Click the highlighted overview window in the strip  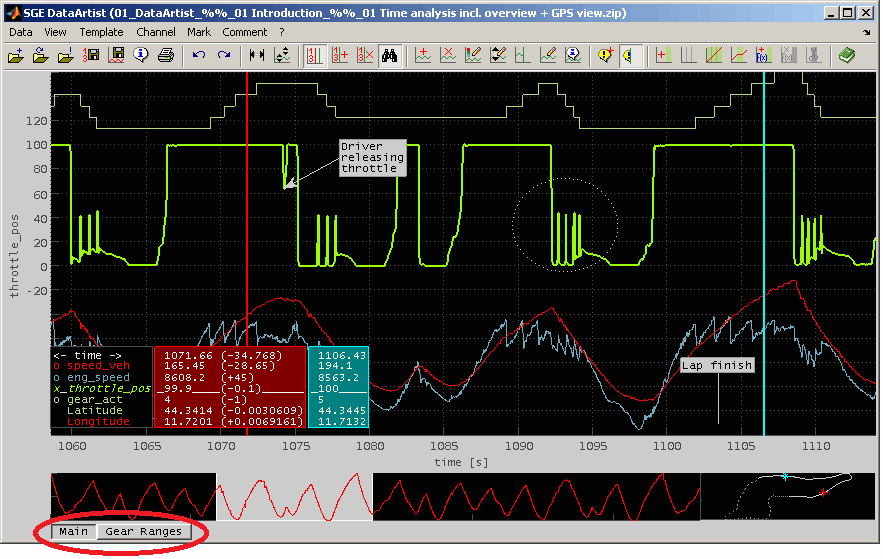pos(295,497)
